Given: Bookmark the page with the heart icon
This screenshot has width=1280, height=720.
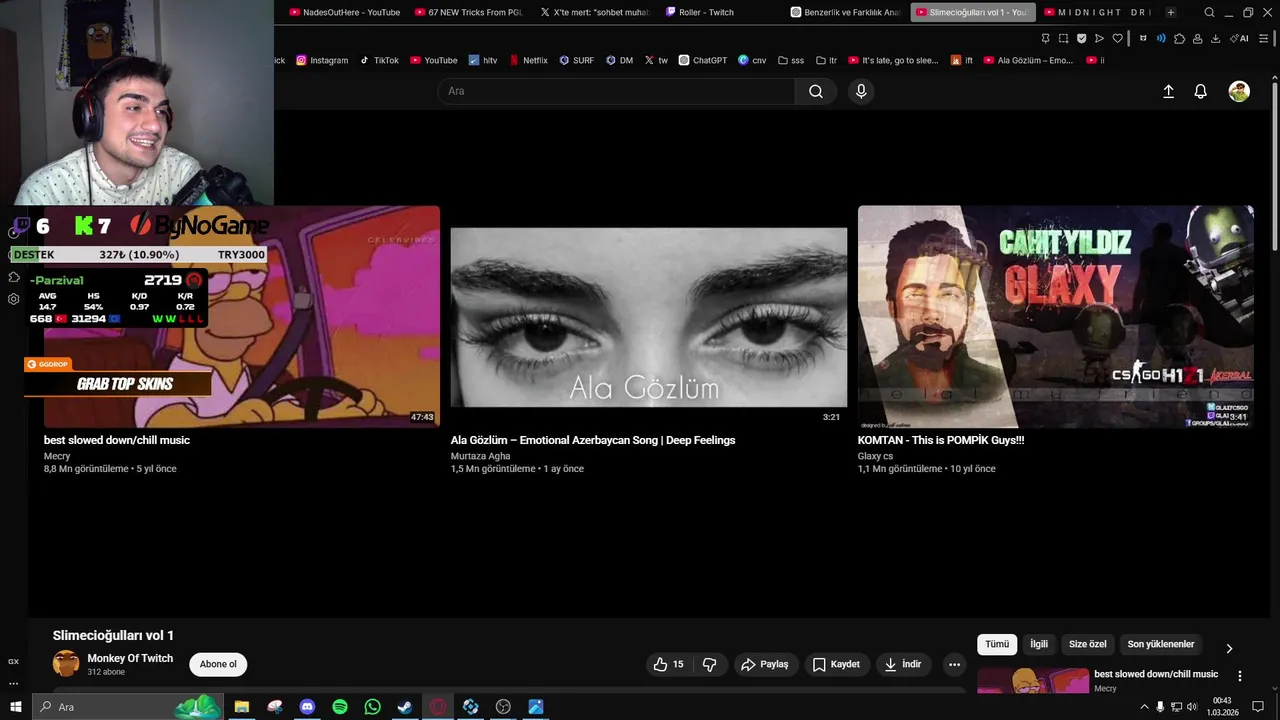Looking at the screenshot, I should pyautogui.click(x=1118, y=39).
